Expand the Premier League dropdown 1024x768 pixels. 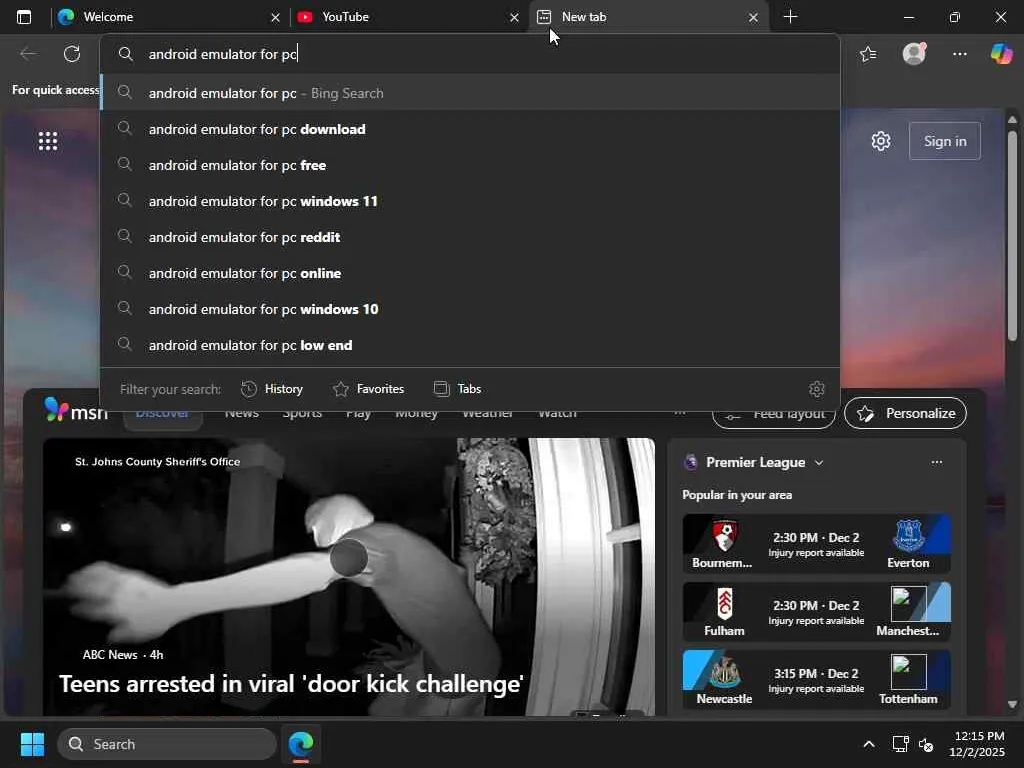point(819,462)
